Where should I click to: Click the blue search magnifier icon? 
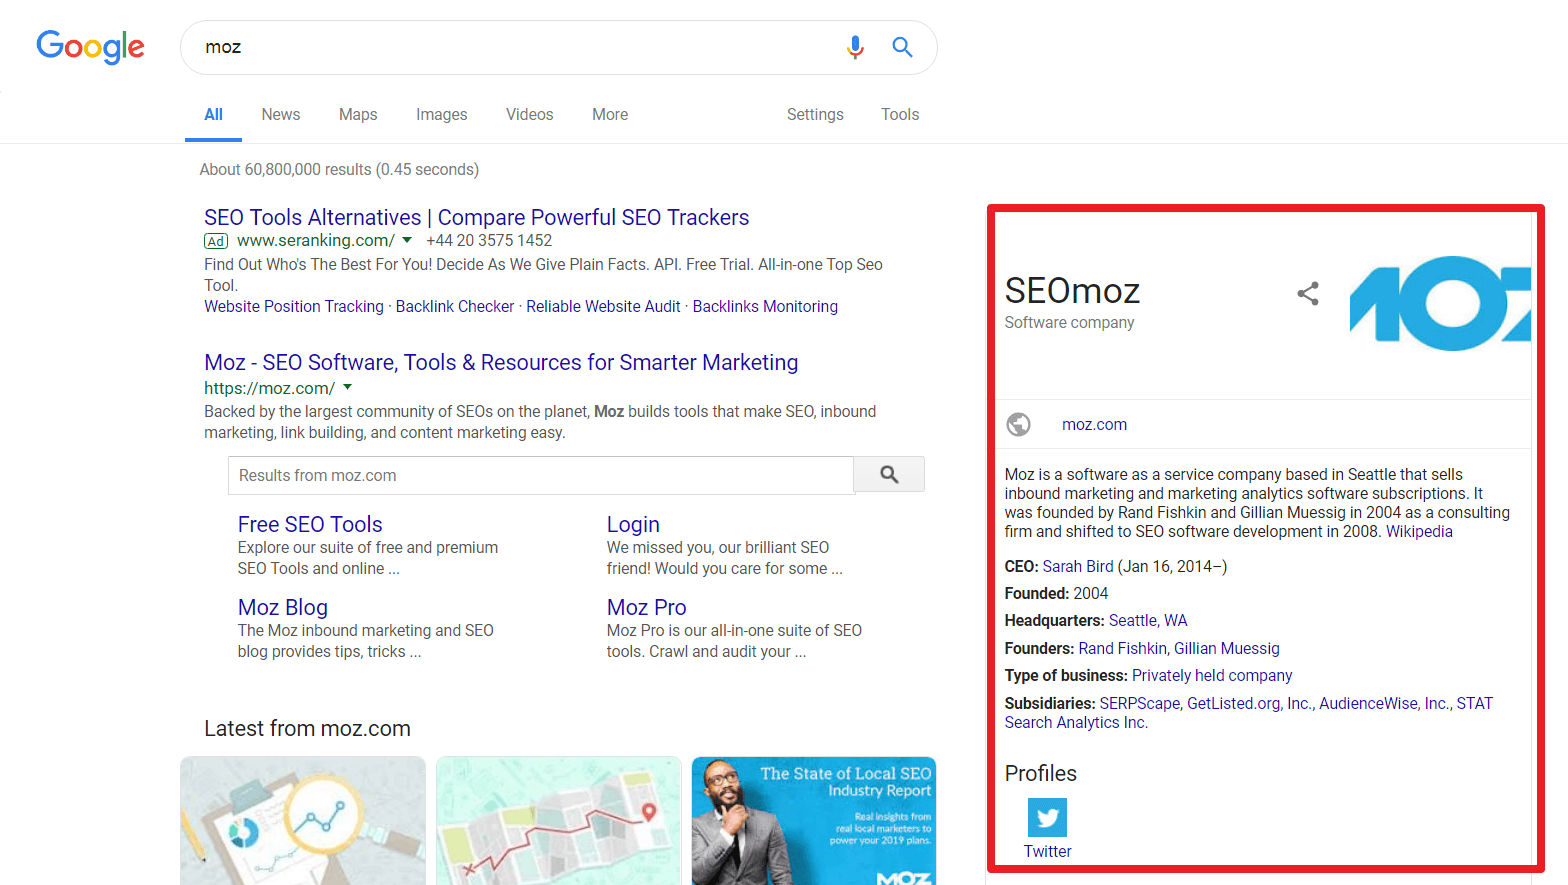coord(902,47)
